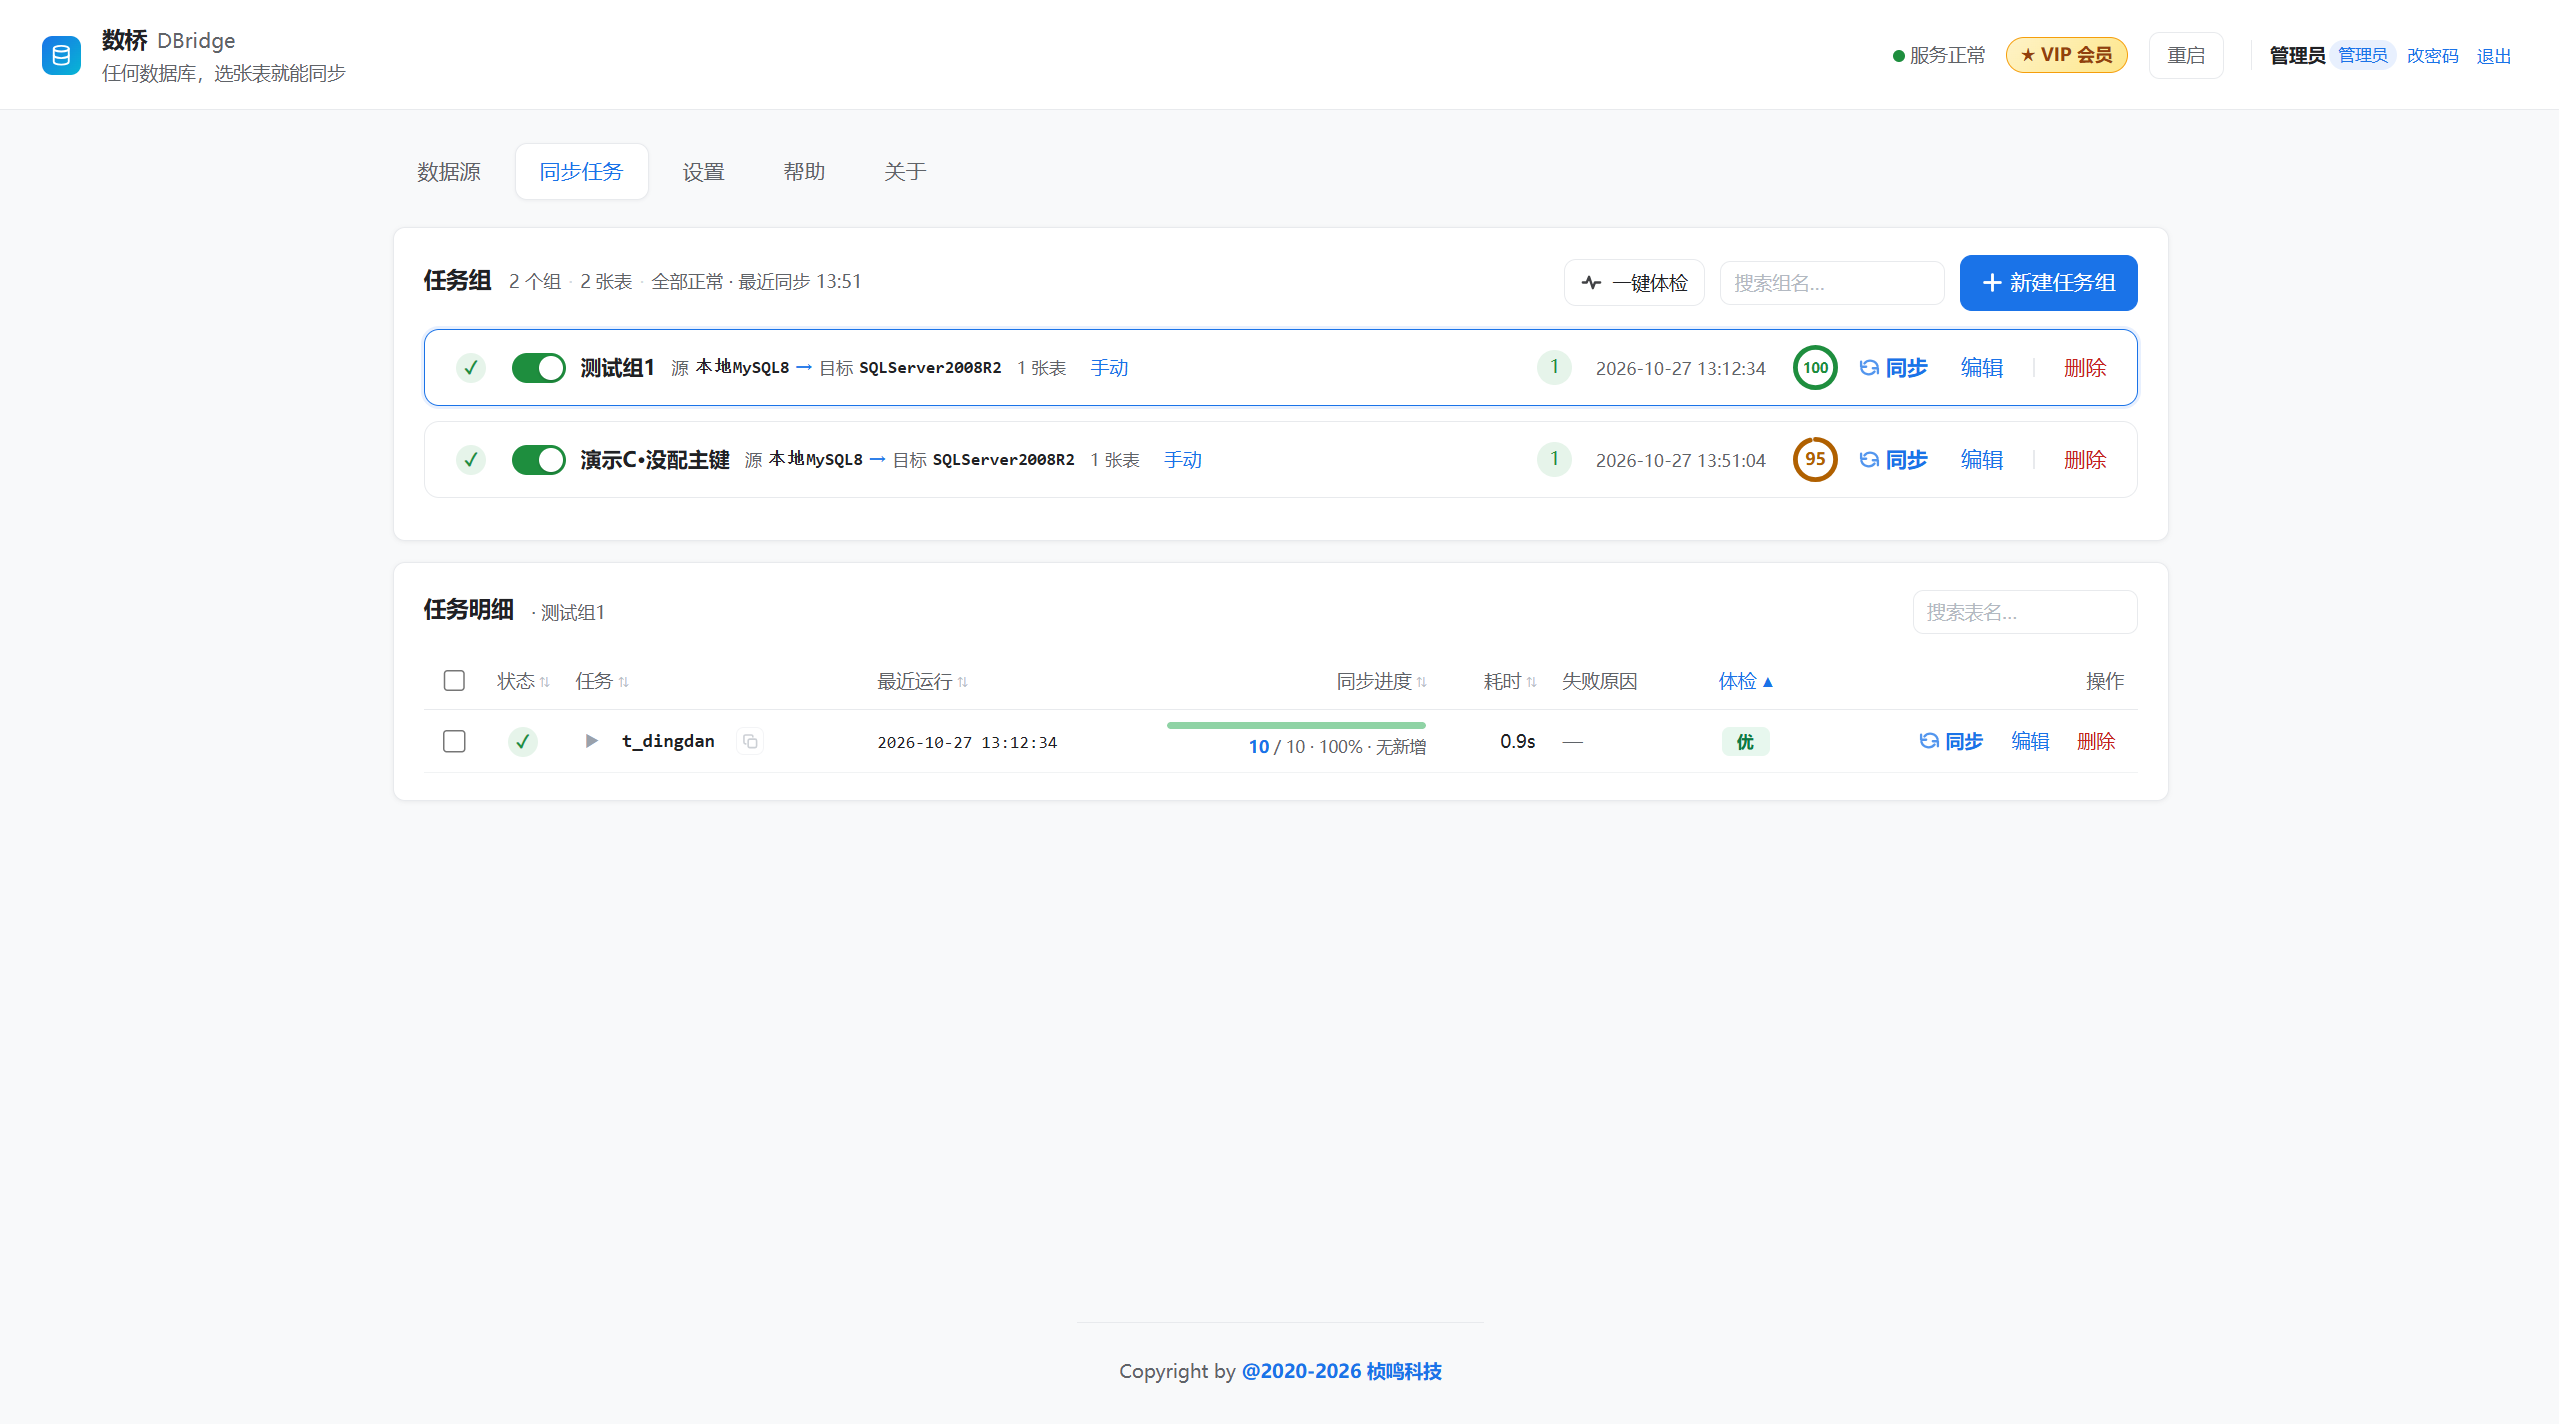Copy the t_dingdan table name

coord(750,741)
